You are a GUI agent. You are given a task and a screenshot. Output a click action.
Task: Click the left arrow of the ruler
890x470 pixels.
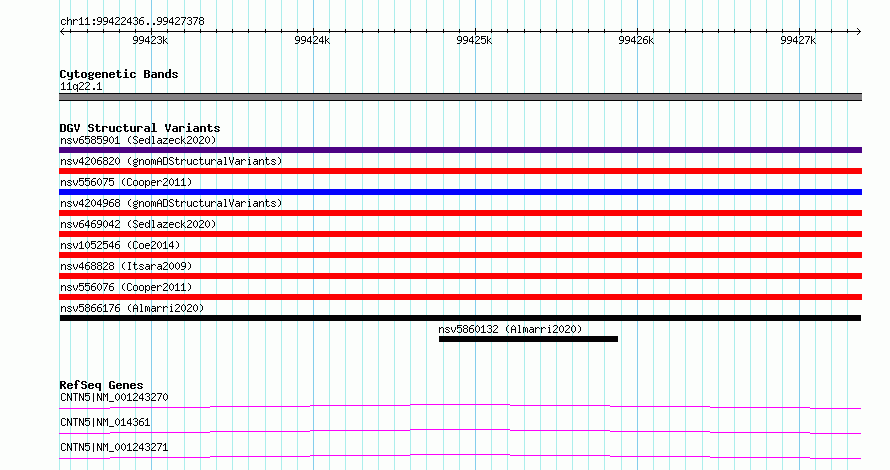coord(62,32)
